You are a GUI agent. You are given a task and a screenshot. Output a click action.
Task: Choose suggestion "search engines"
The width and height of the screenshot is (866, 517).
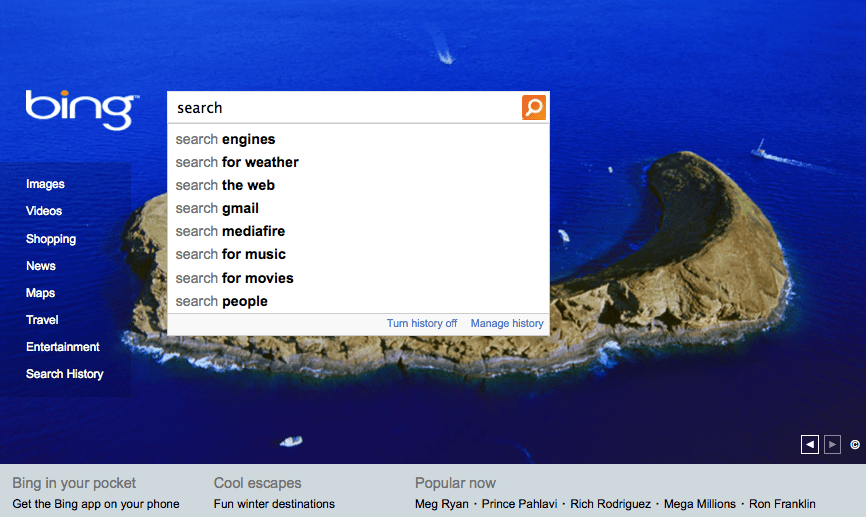tap(358, 139)
